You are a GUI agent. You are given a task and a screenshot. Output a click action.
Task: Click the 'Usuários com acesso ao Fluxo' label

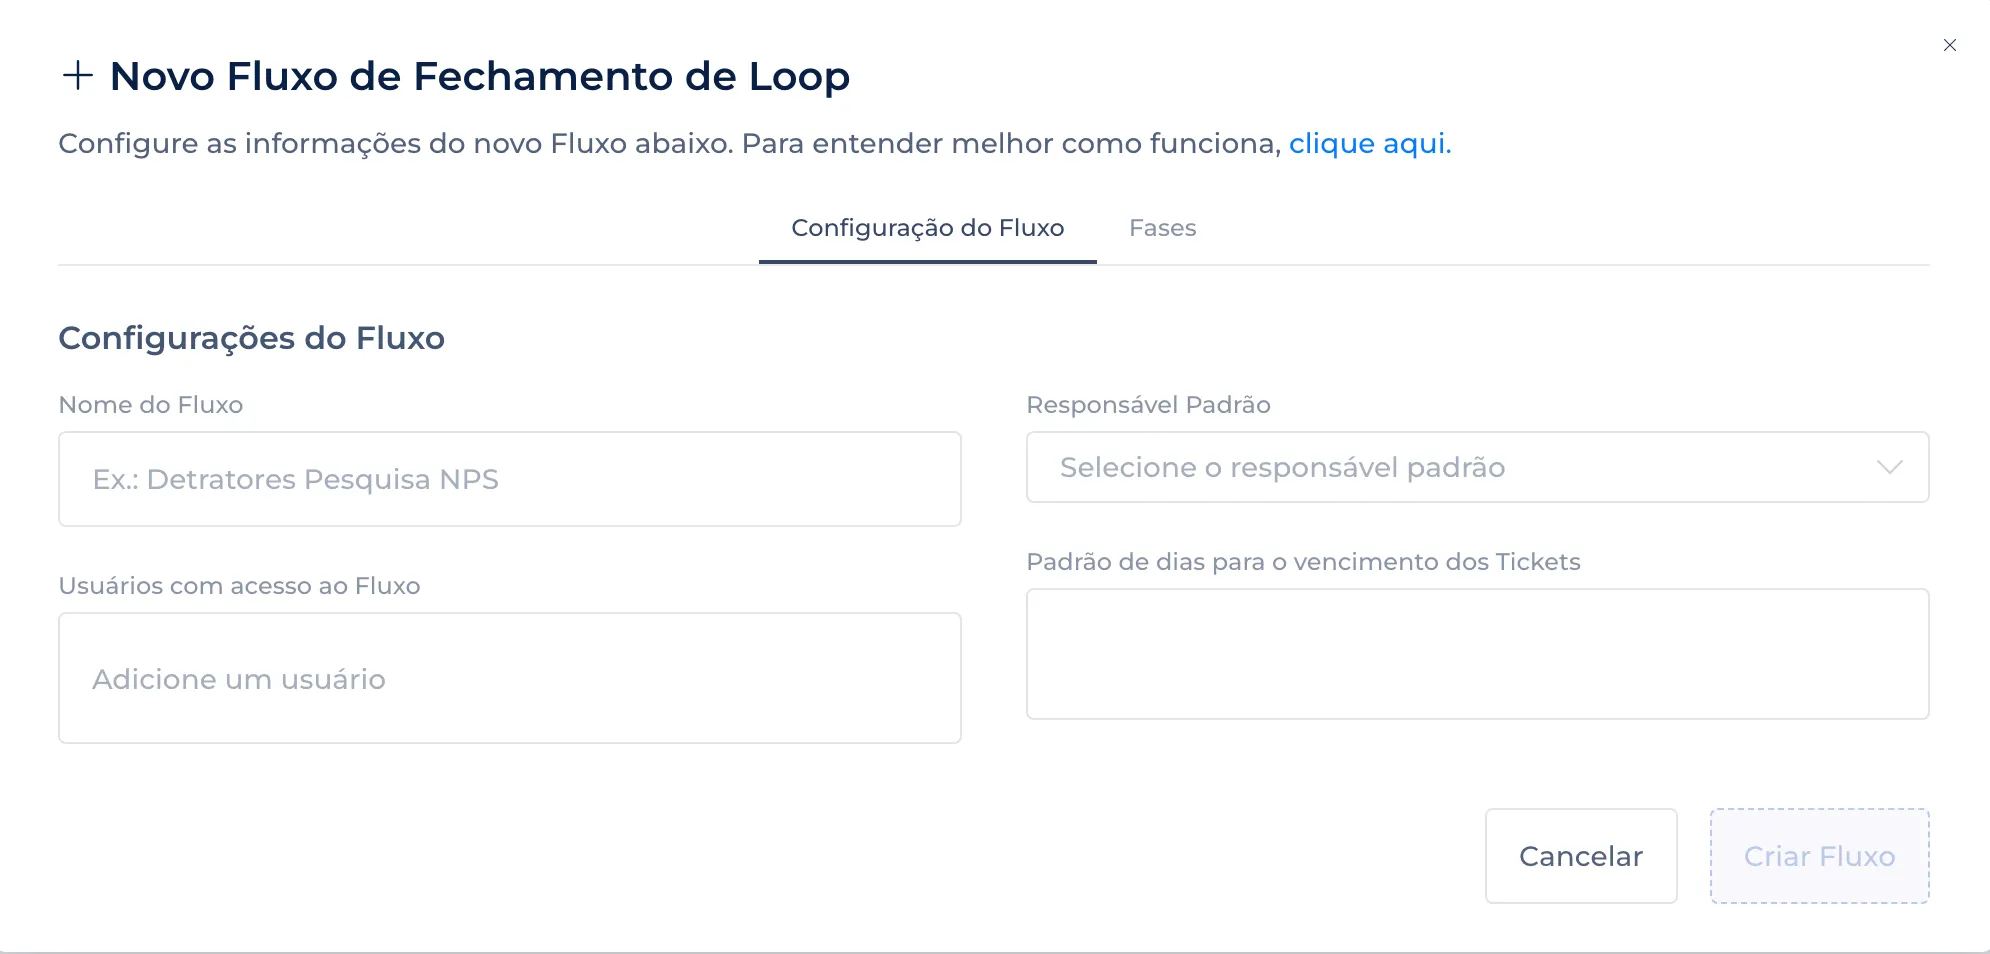(239, 586)
